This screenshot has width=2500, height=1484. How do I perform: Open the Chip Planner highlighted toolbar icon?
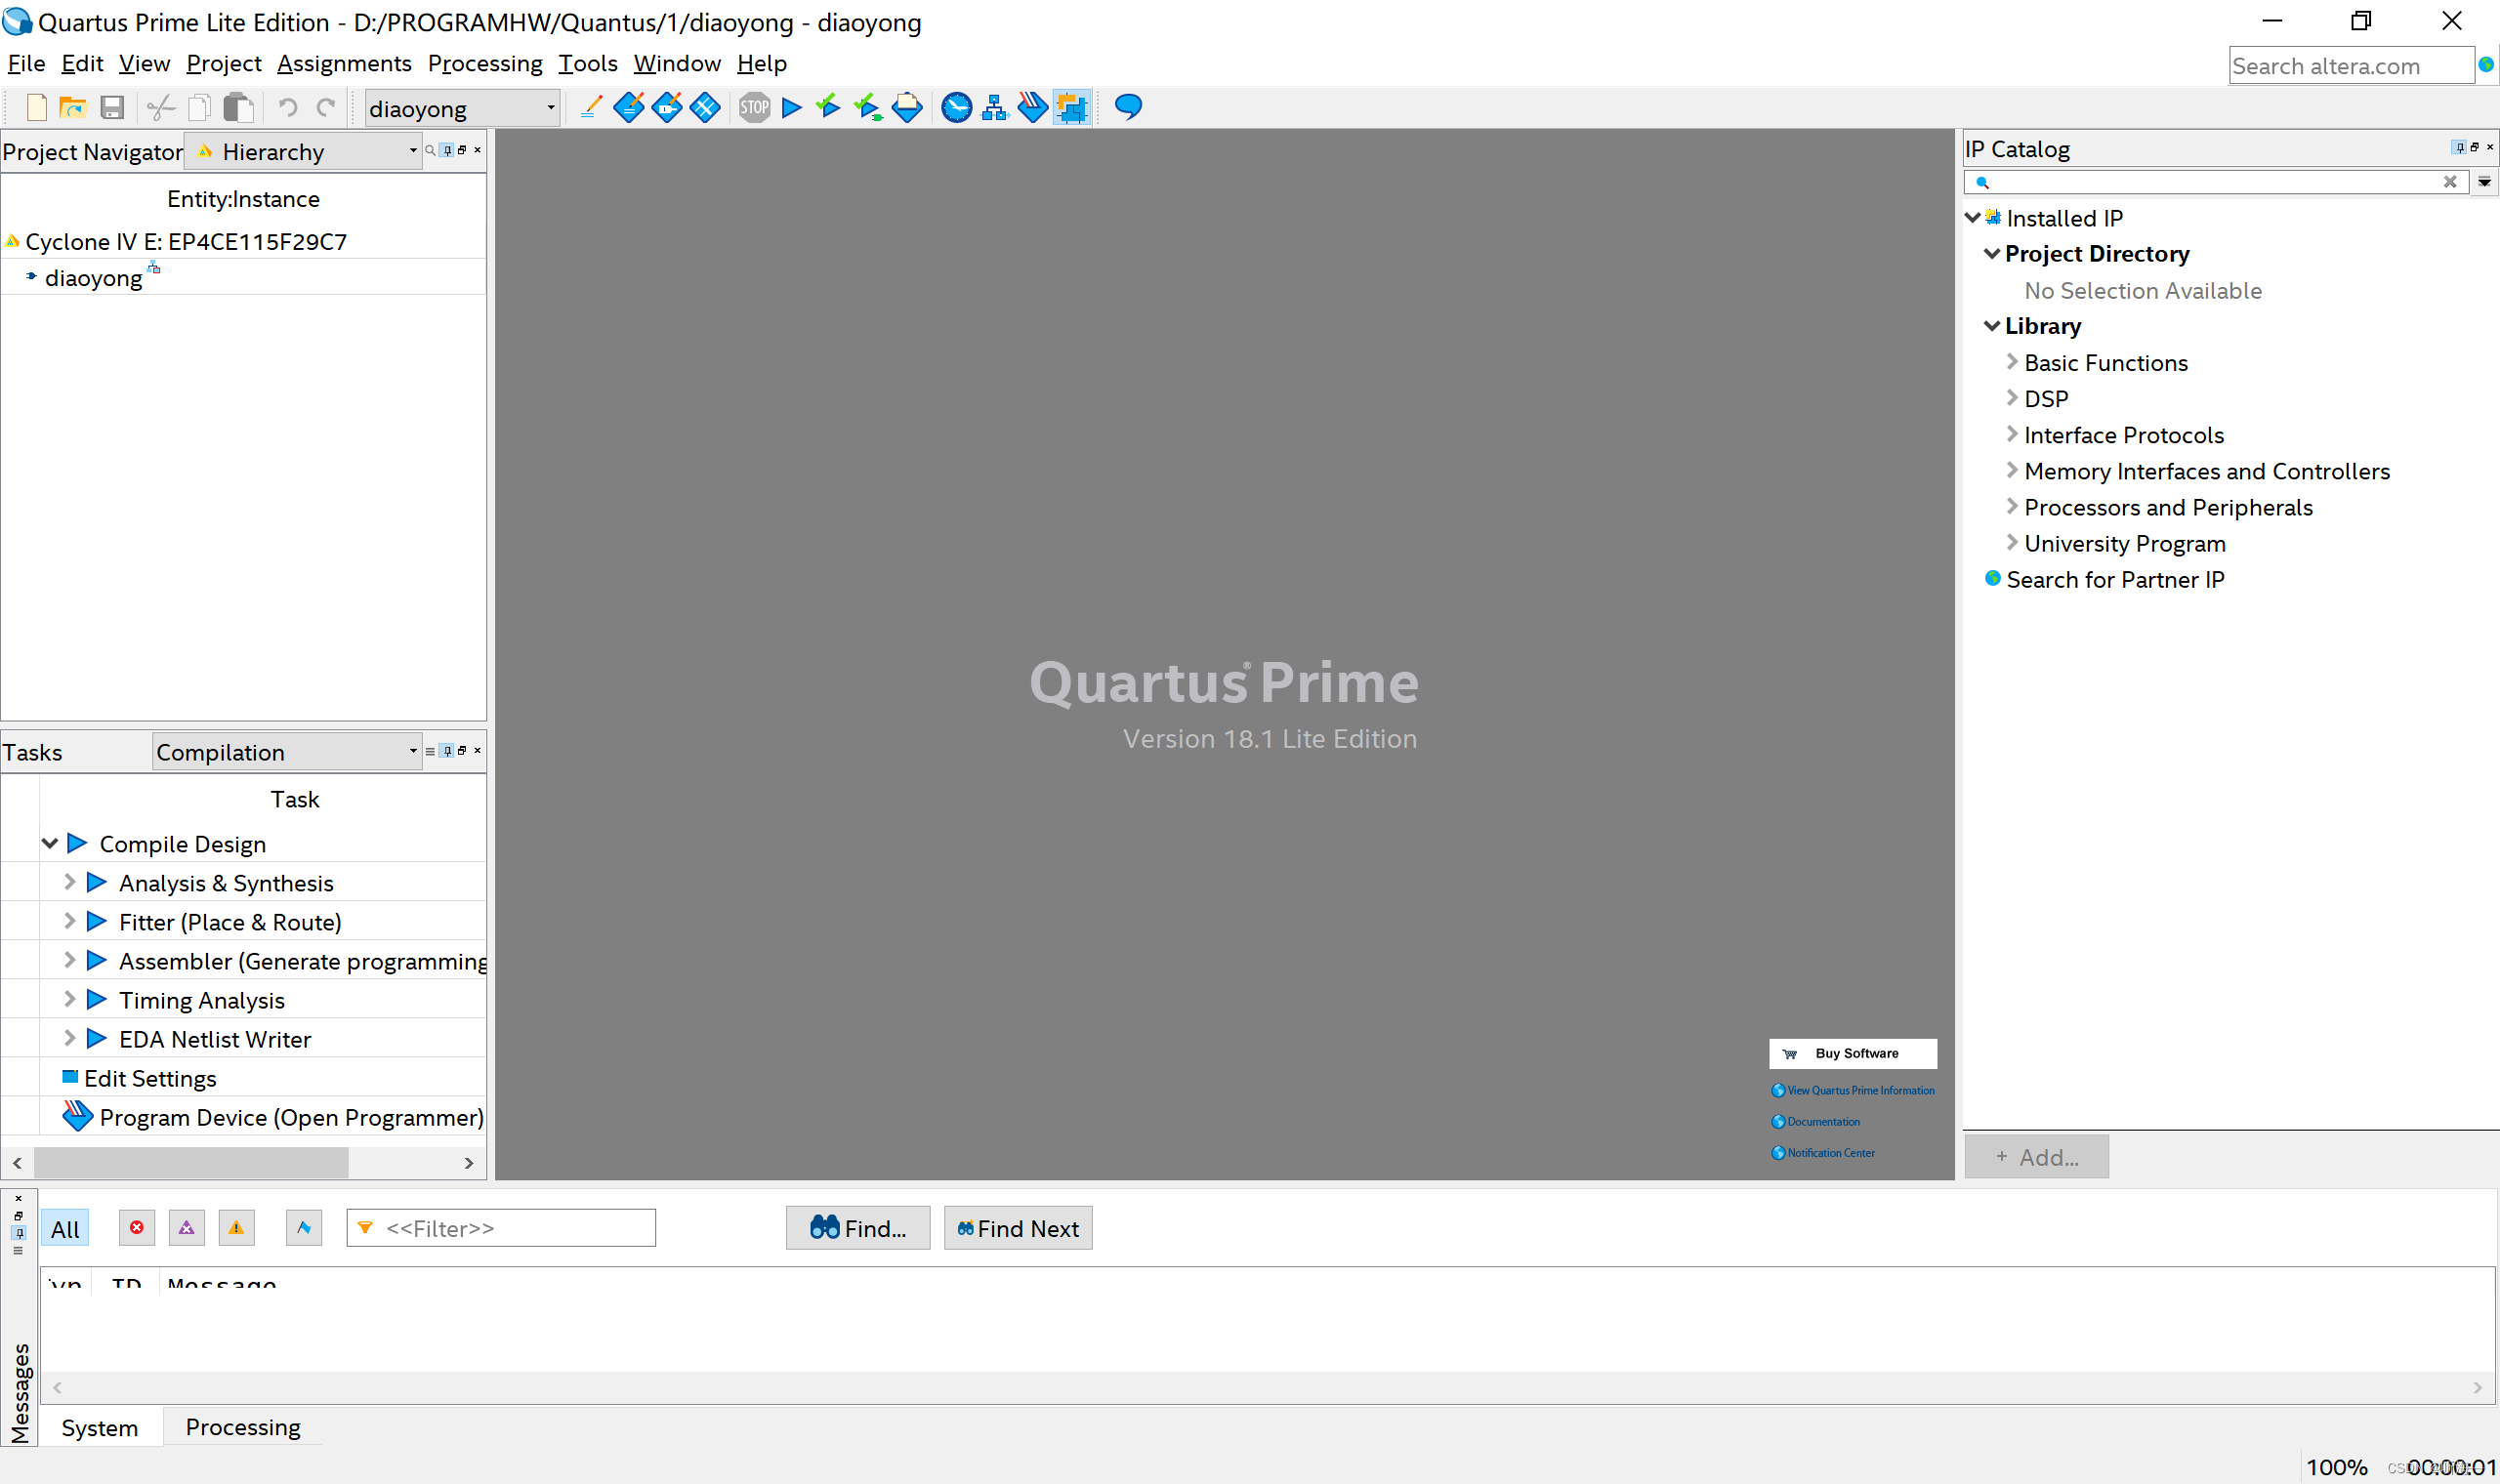[1071, 107]
